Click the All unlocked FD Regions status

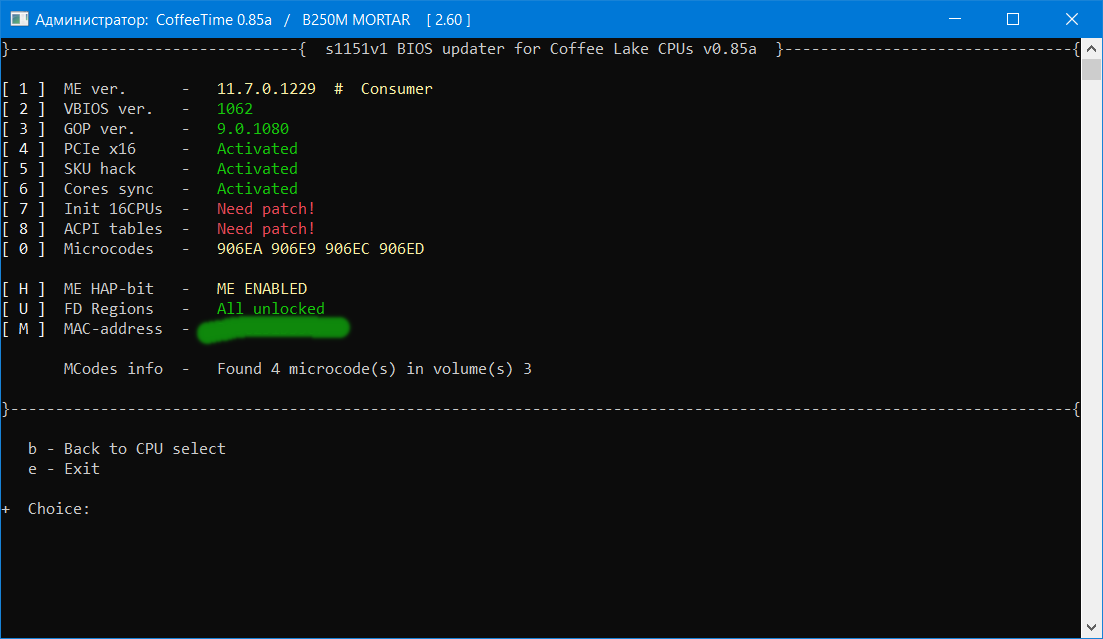coord(271,308)
